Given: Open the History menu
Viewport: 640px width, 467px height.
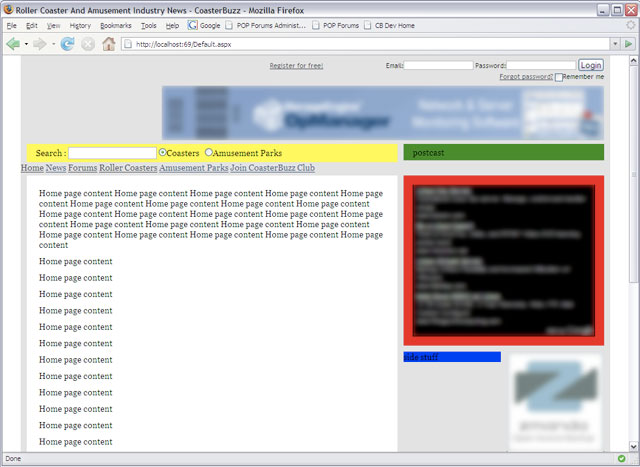Looking at the screenshot, I should [x=80, y=25].
